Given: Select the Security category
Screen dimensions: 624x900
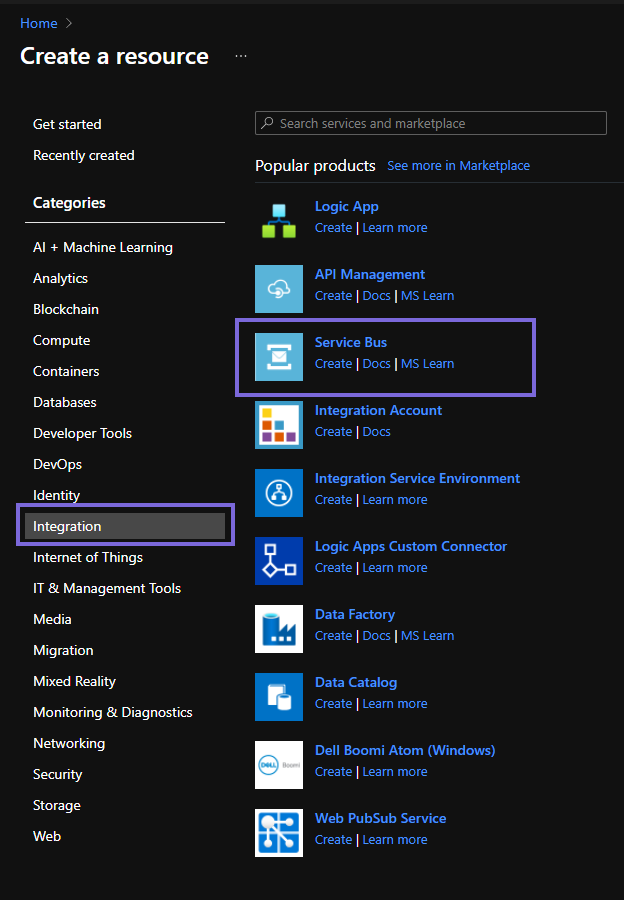Looking at the screenshot, I should [x=57, y=774].
